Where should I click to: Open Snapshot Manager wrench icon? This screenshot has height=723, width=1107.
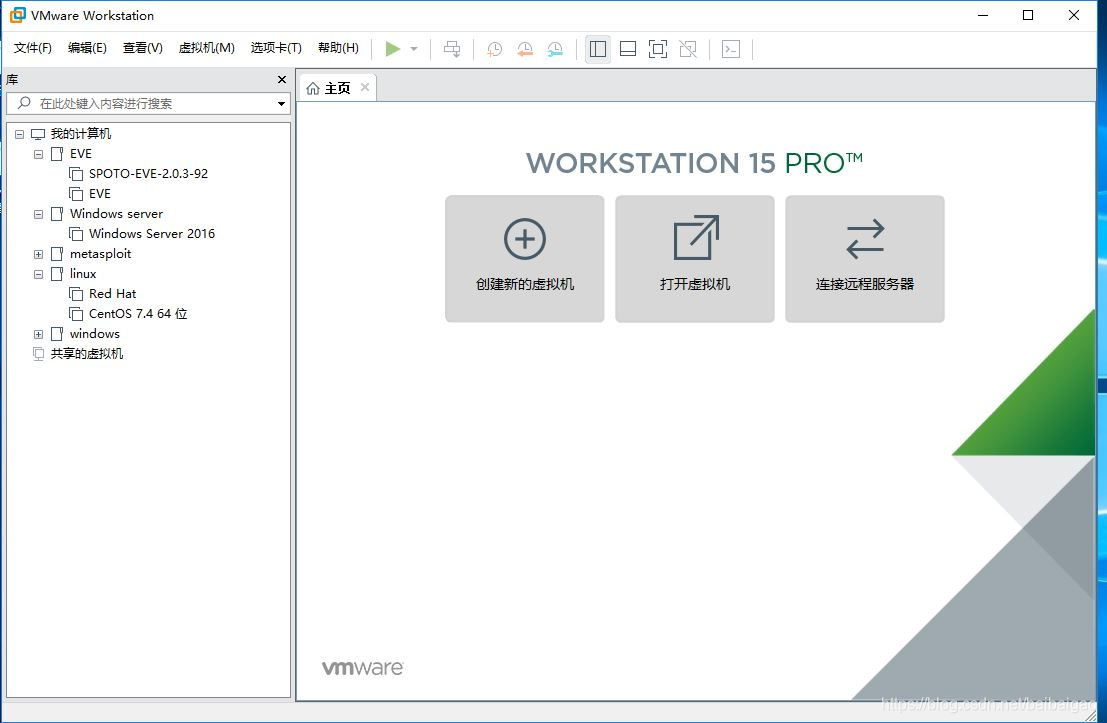(556, 49)
